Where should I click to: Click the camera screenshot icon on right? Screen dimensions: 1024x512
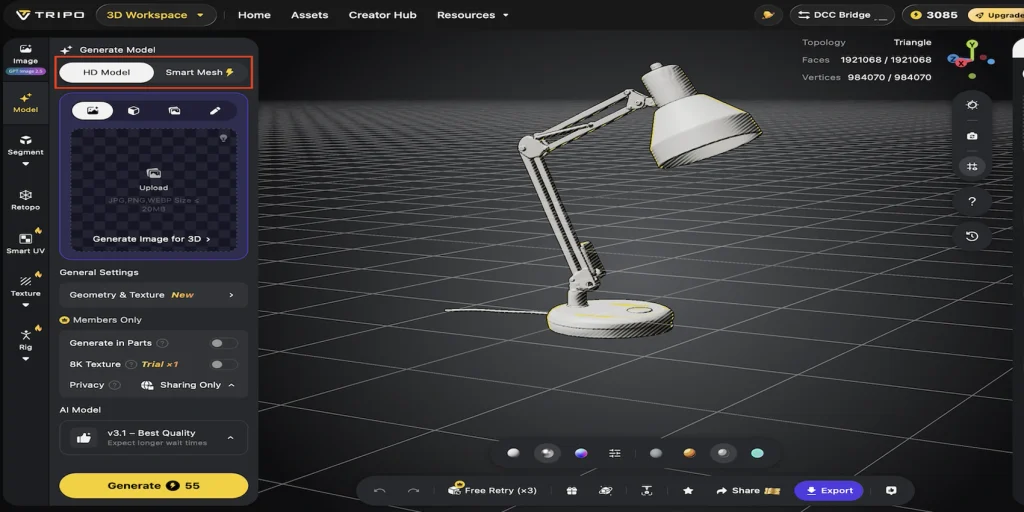point(972,136)
